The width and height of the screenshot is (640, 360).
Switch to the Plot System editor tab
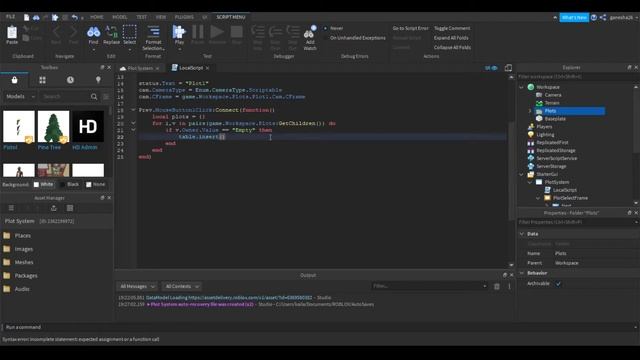[x=140, y=68]
